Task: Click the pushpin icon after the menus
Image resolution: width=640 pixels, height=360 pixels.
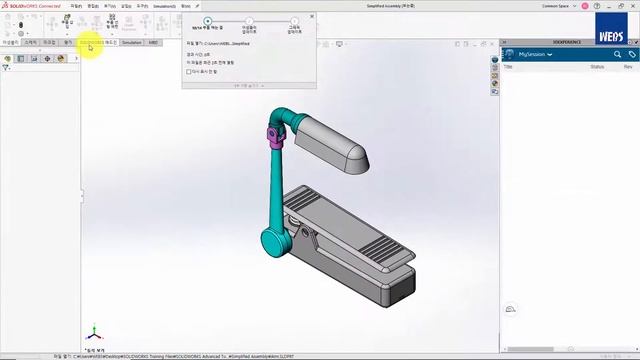Action: 198,6
